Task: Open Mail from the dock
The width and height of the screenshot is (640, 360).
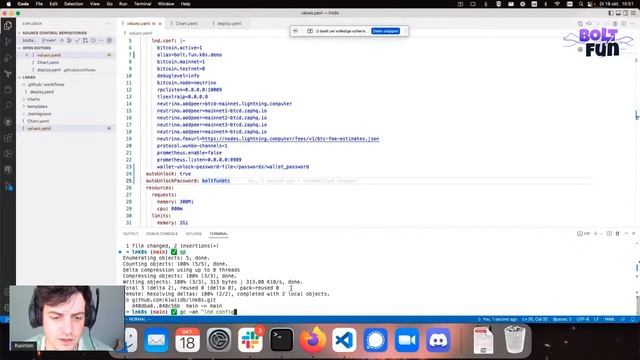Action: click(156, 340)
